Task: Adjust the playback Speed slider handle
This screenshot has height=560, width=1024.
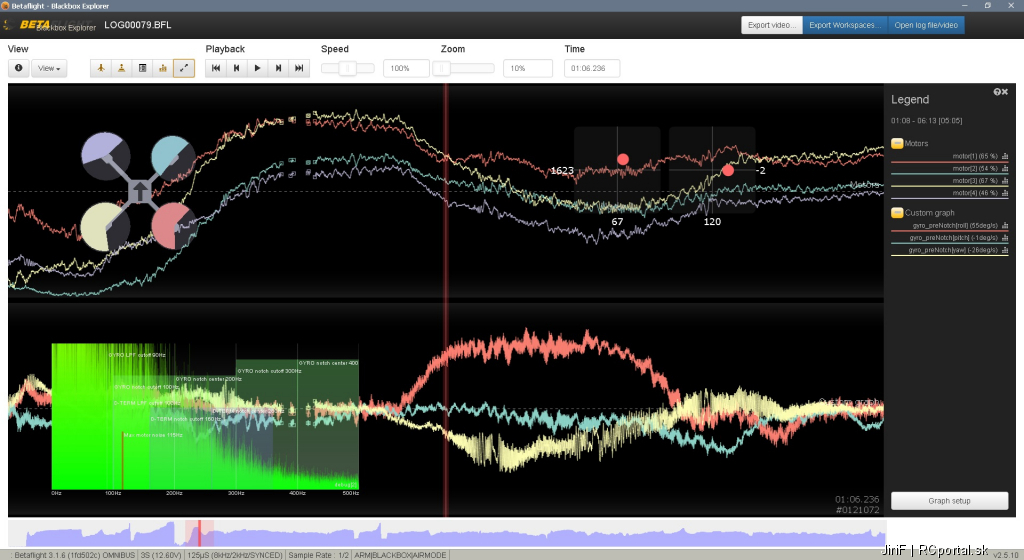Action: pos(347,68)
